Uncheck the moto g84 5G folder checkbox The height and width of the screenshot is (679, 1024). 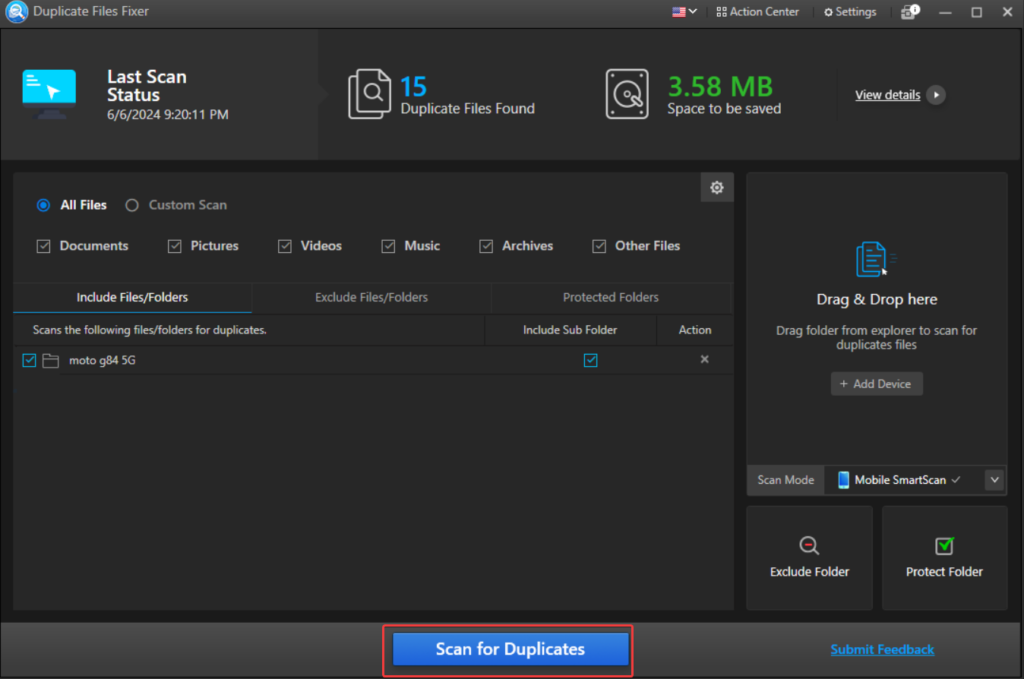(29, 360)
